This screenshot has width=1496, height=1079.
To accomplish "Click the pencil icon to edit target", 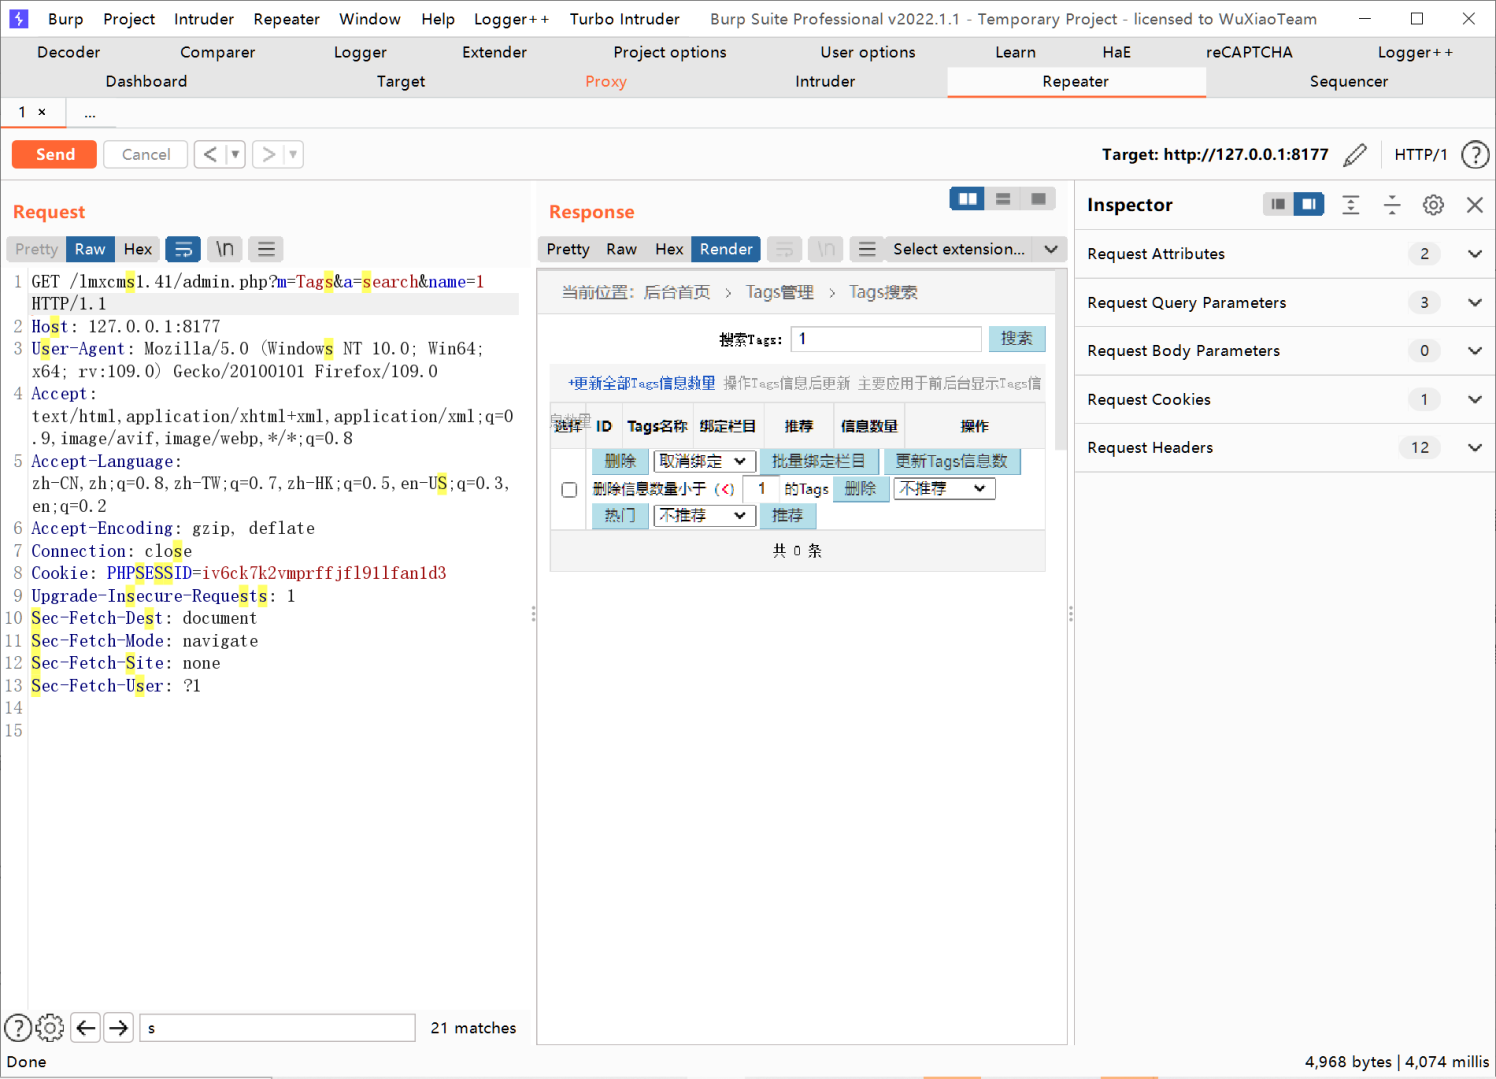I will 1355,155.
